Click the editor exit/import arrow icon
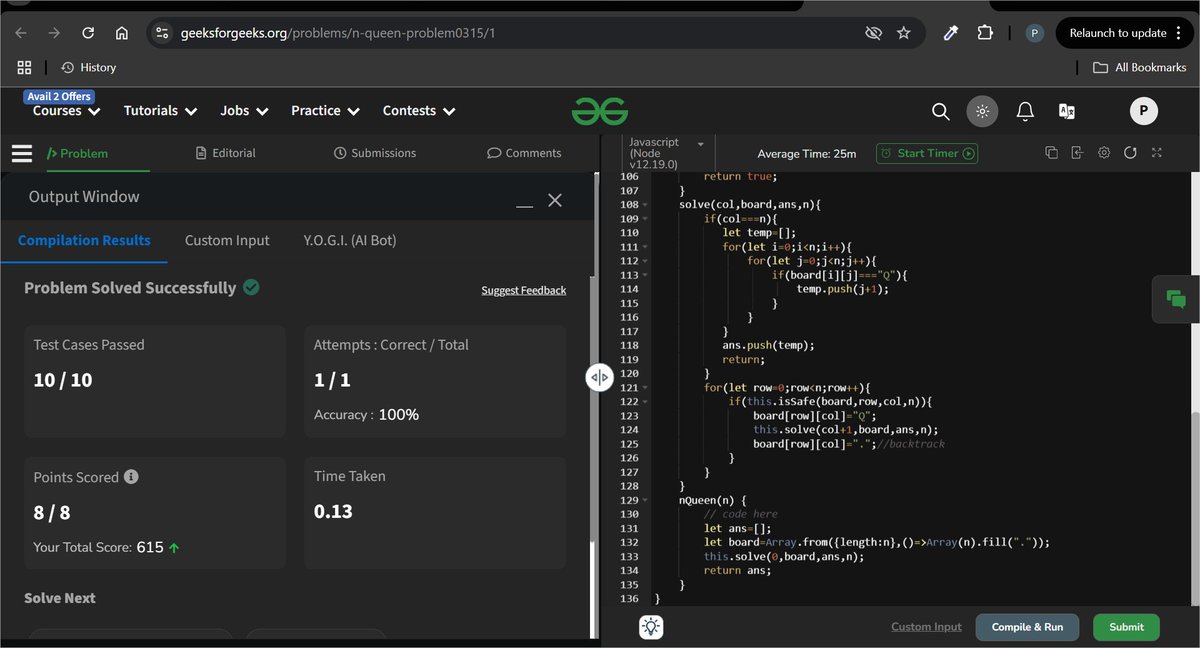The width and height of the screenshot is (1200, 648). point(1077,153)
